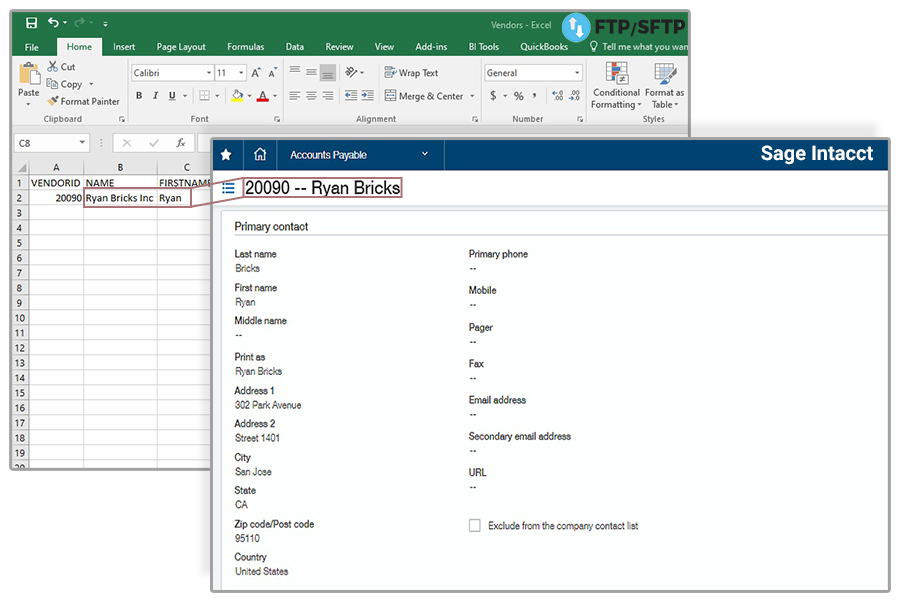Click the Sage Intacct favorites star icon
This screenshot has width=900, height=600.
coord(226,155)
